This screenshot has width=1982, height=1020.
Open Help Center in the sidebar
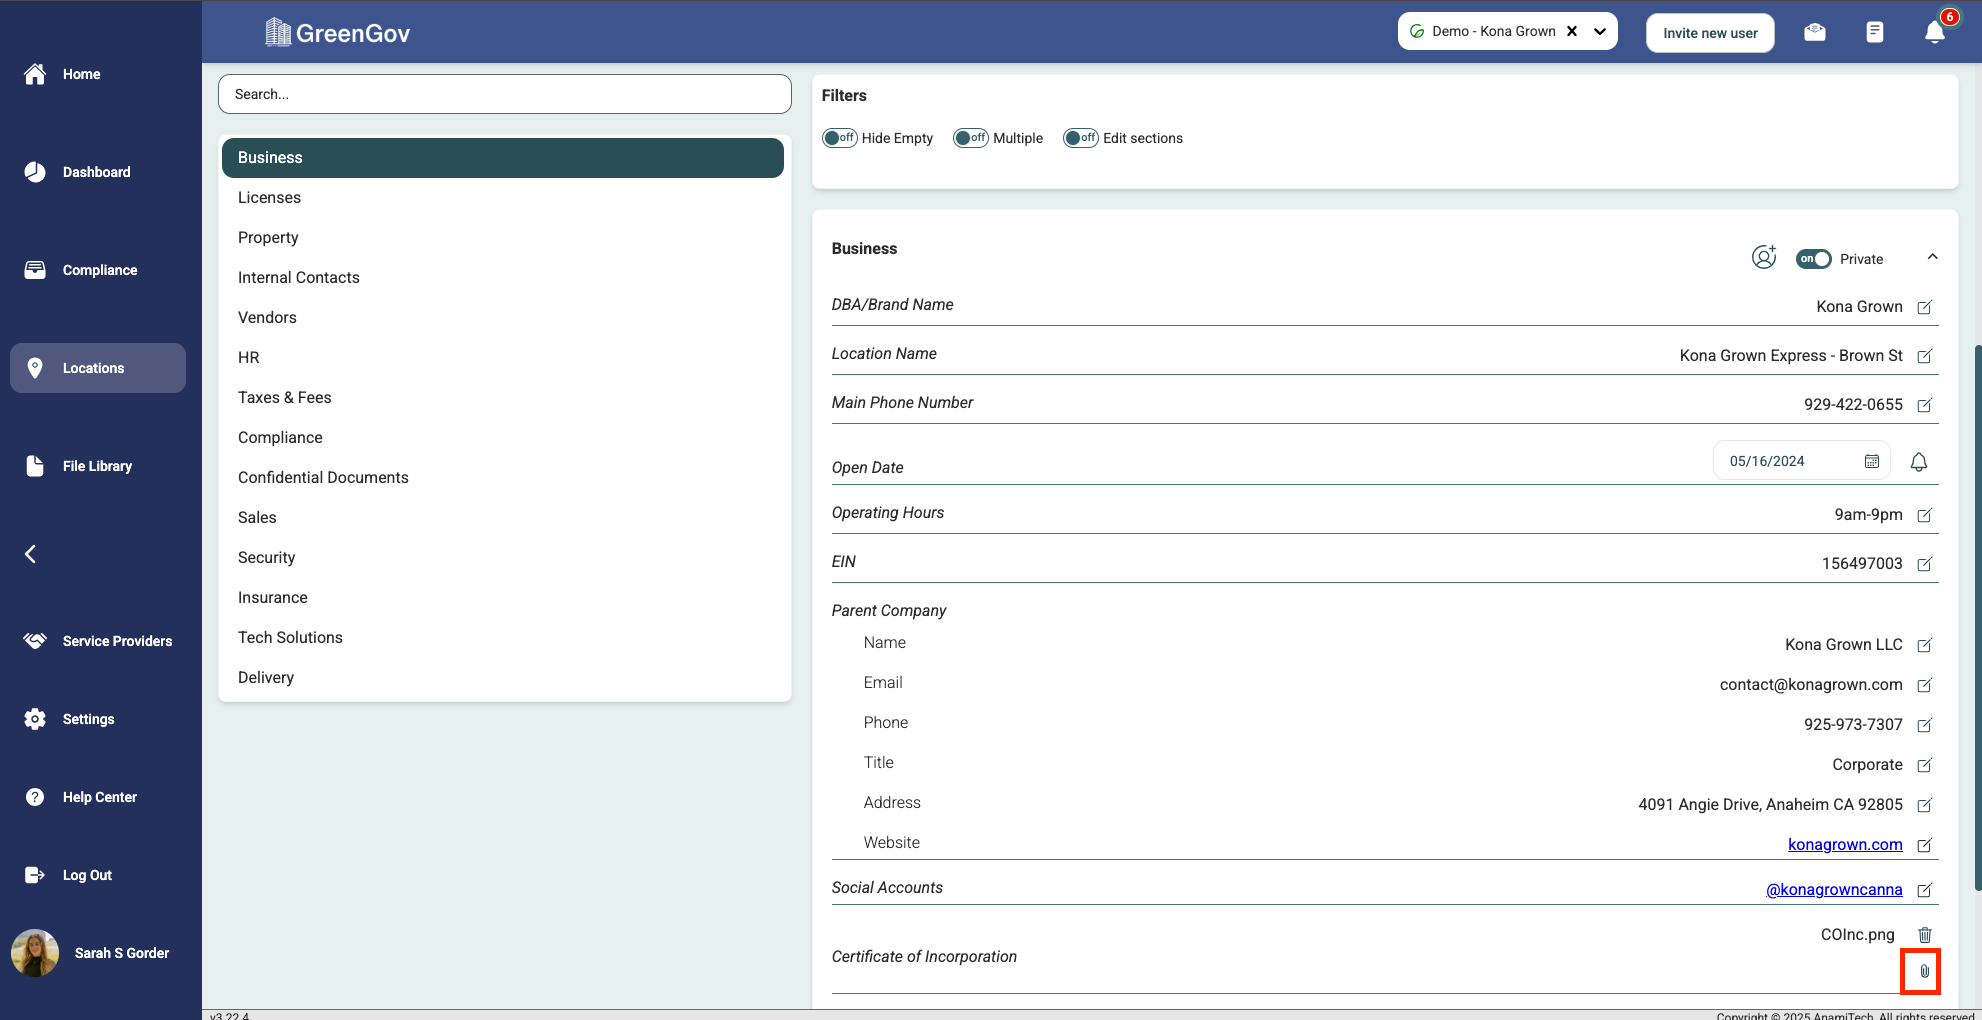[x=98, y=797]
